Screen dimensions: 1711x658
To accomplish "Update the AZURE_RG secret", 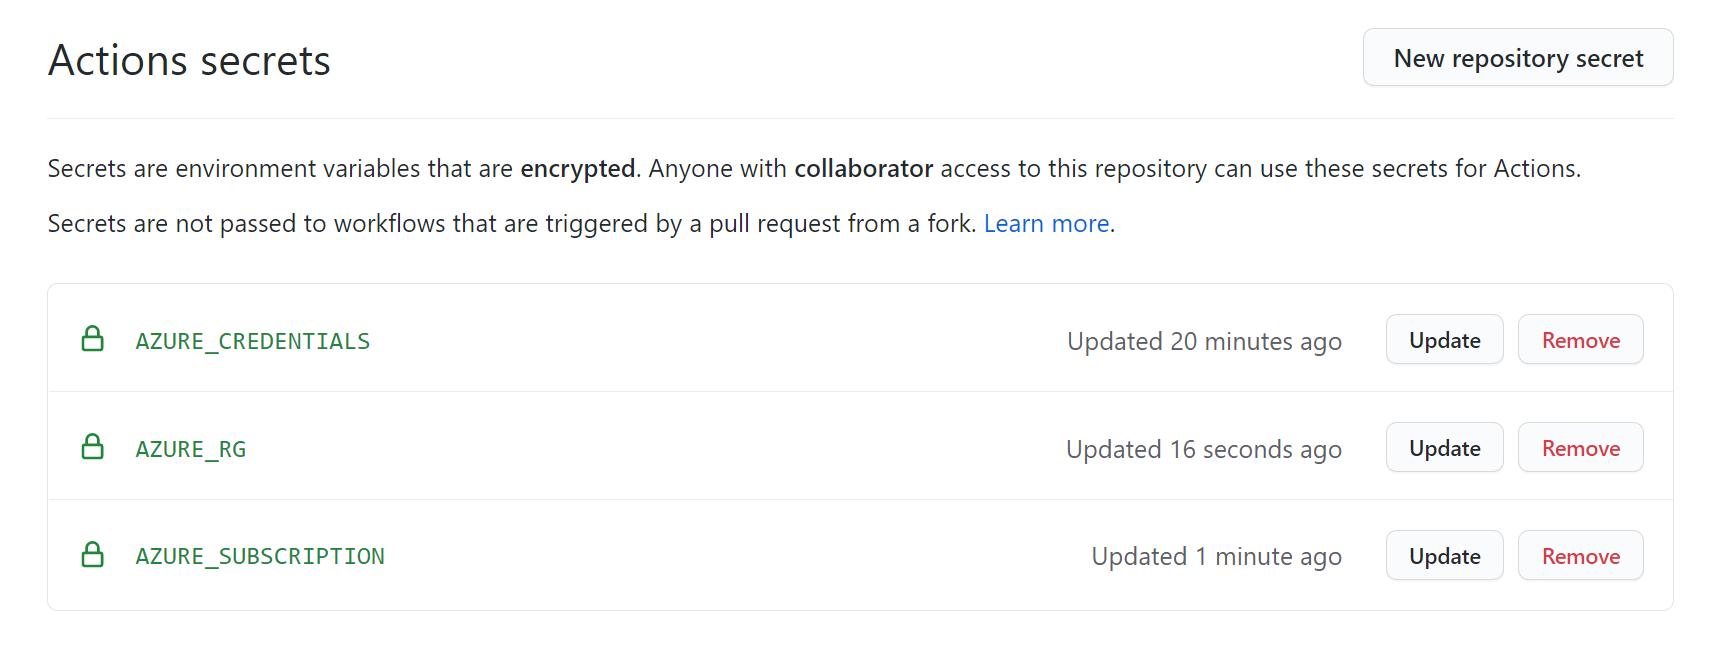I will (1444, 448).
